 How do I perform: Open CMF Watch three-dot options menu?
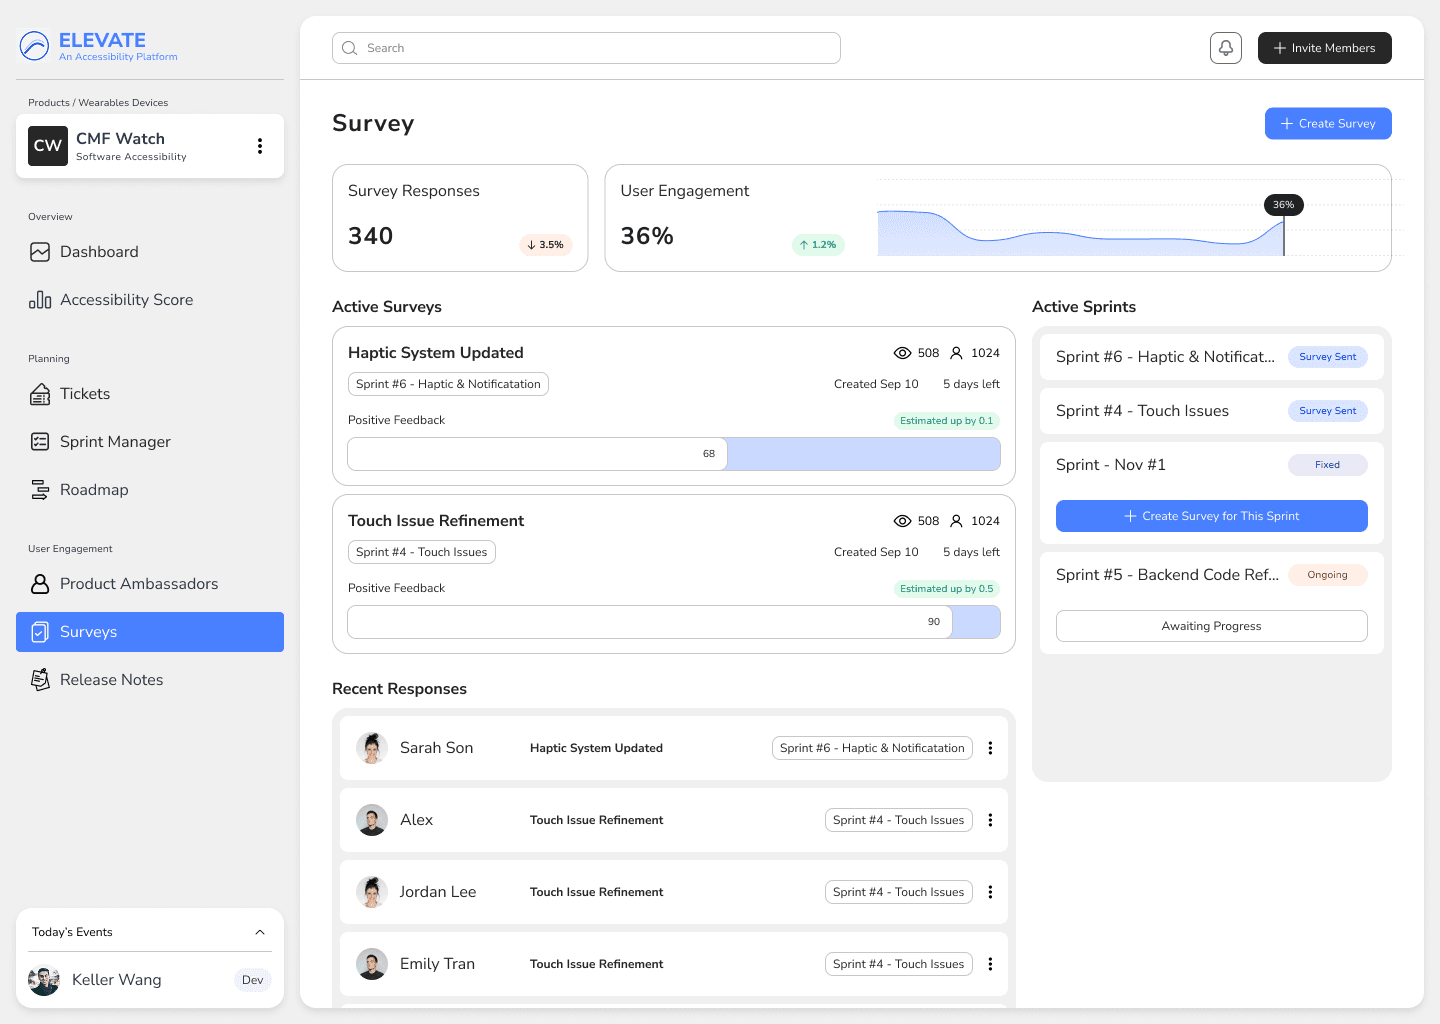[260, 146]
